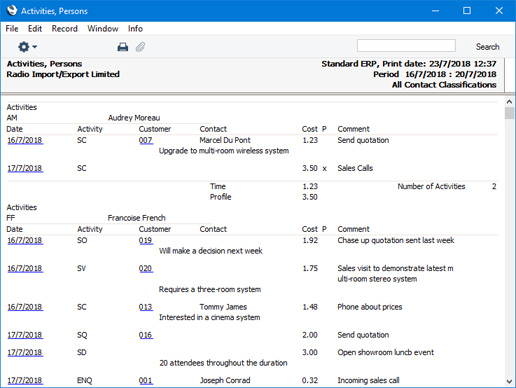The height and width of the screenshot is (388, 516).
Task: Open the 17/7/2018 SD activity date
Action: pos(25,352)
